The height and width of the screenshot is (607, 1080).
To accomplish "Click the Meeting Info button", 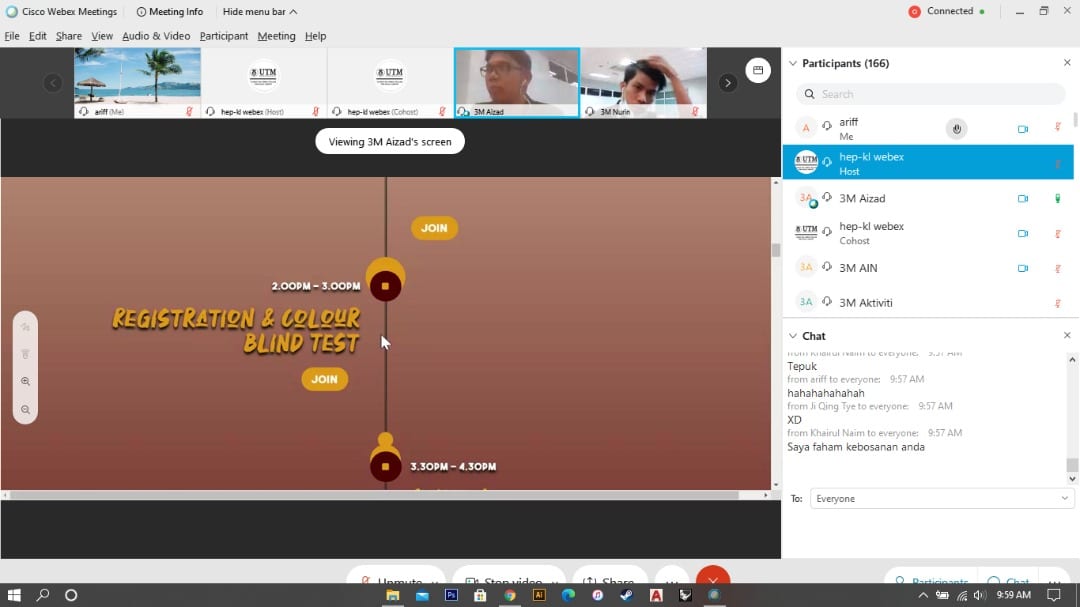I will coord(169,12).
